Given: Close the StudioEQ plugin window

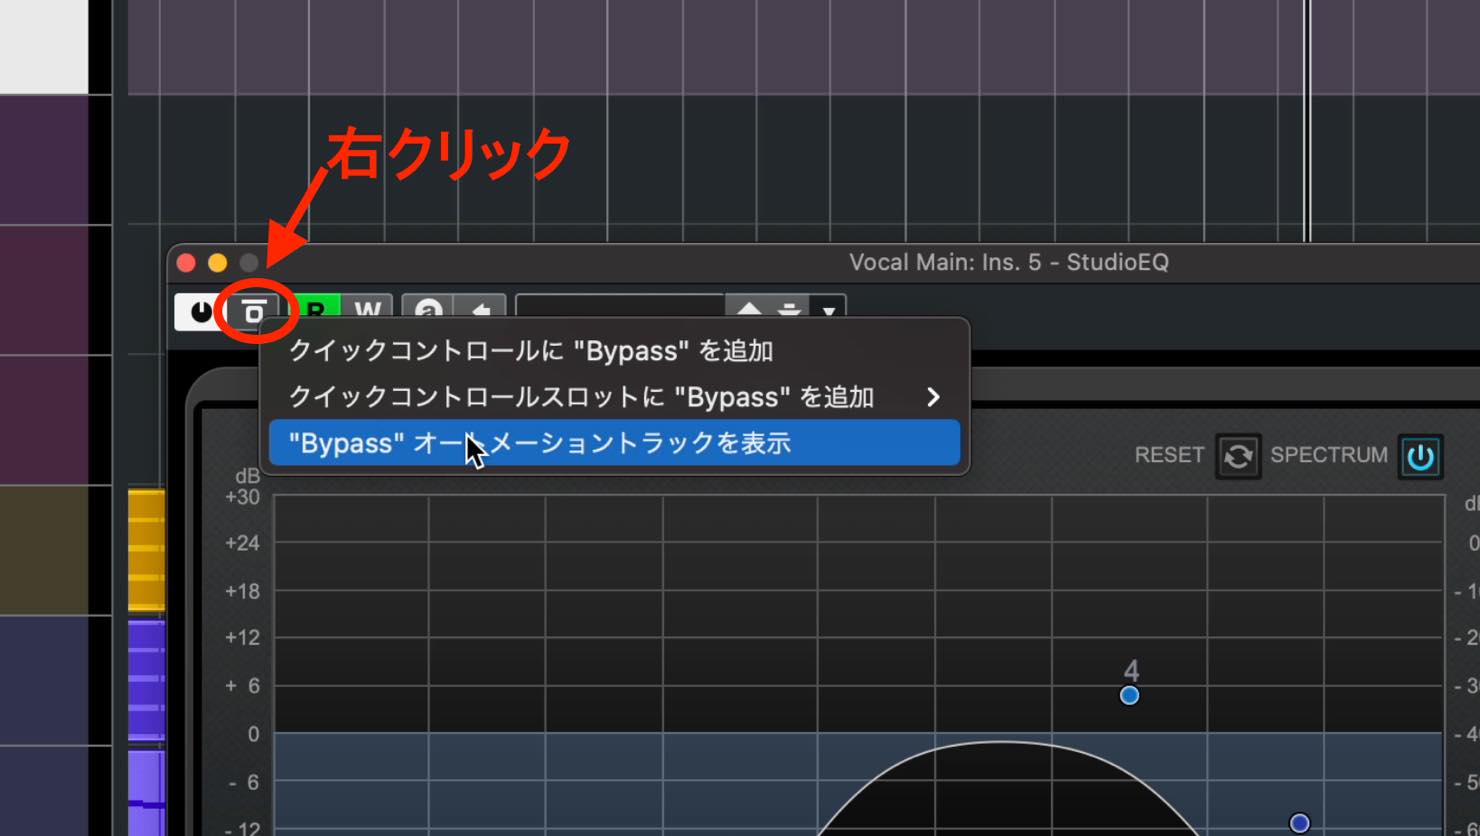Looking at the screenshot, I should click(186, 263).
